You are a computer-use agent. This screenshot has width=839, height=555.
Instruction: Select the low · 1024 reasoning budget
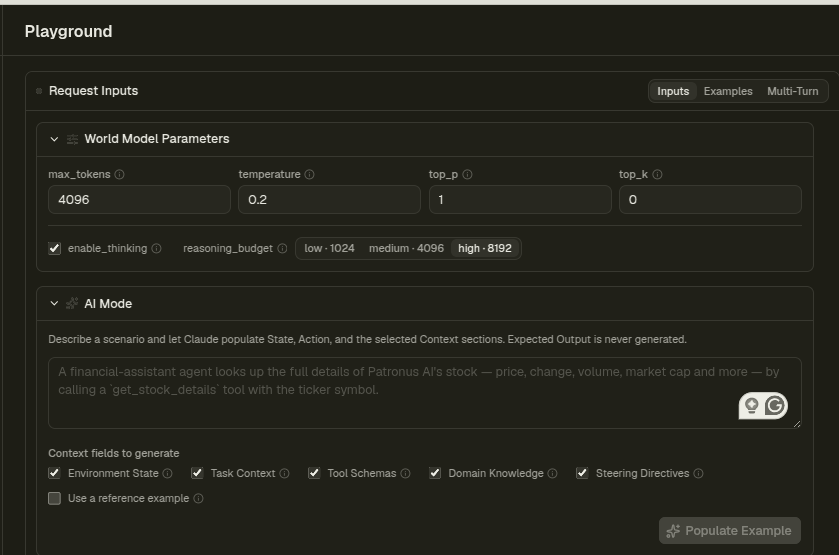[x=329, y=248]
